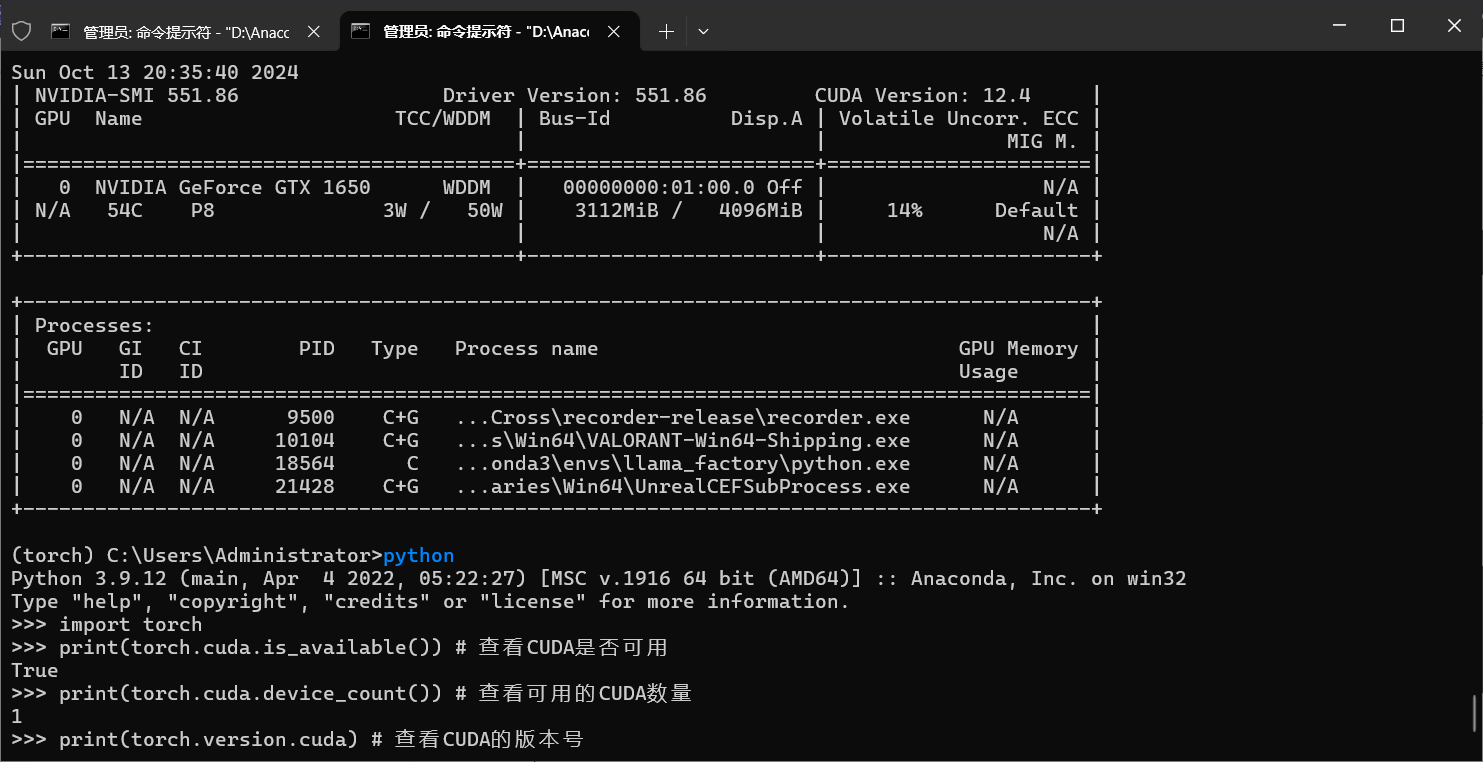Click the timestamp 'Sun Oct 13 20:35:40 2024'
This screenshot has height=762, width=1483.
pyautogui.click(x=155, y=72)
